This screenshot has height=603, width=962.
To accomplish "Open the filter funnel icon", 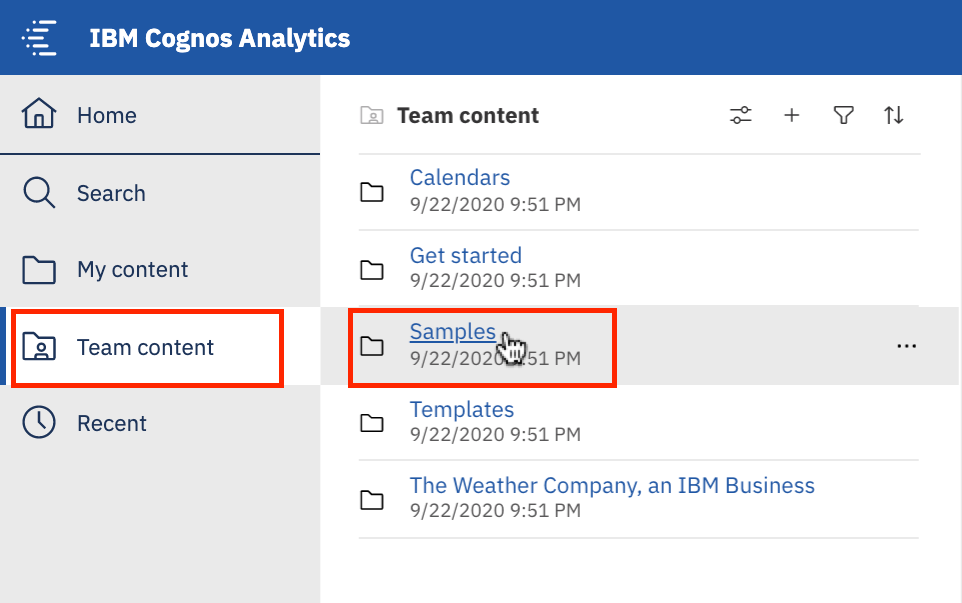I will [x=844, y=115].
